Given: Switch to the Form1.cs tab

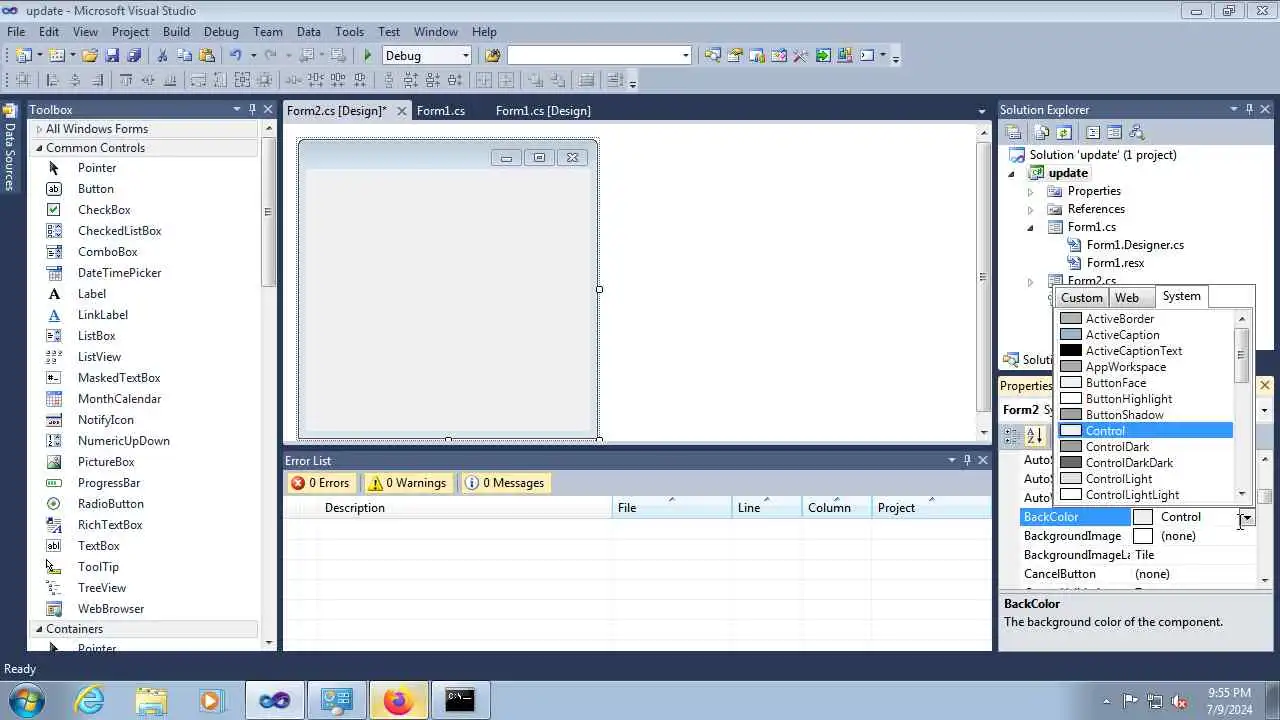Looking at the screenshot, I should [x=441, y=110].
